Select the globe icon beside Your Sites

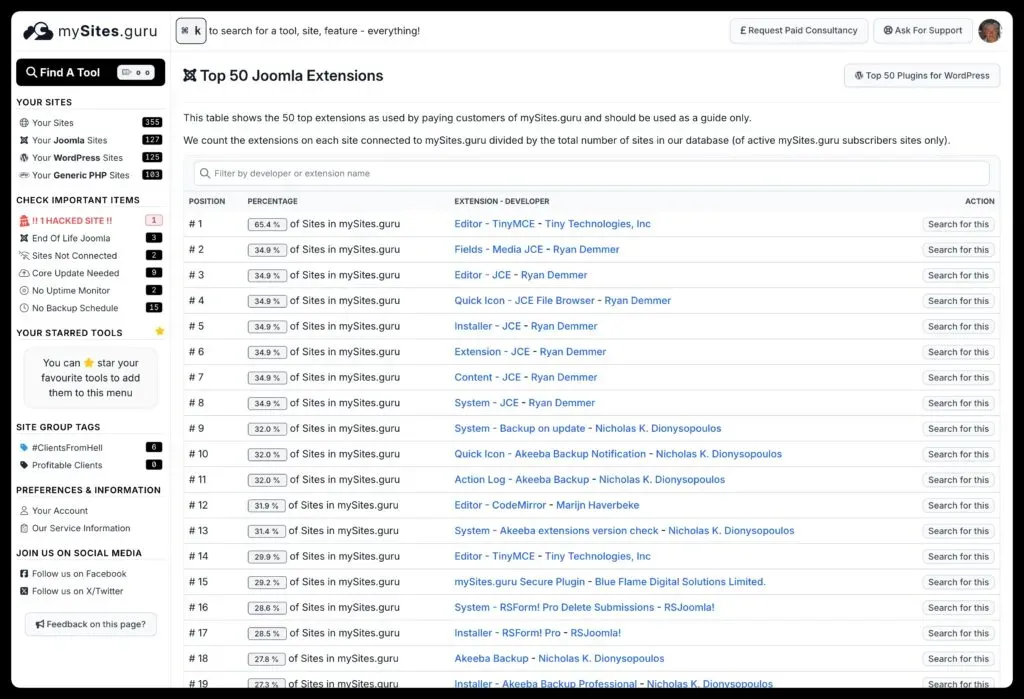click(22, 124)
